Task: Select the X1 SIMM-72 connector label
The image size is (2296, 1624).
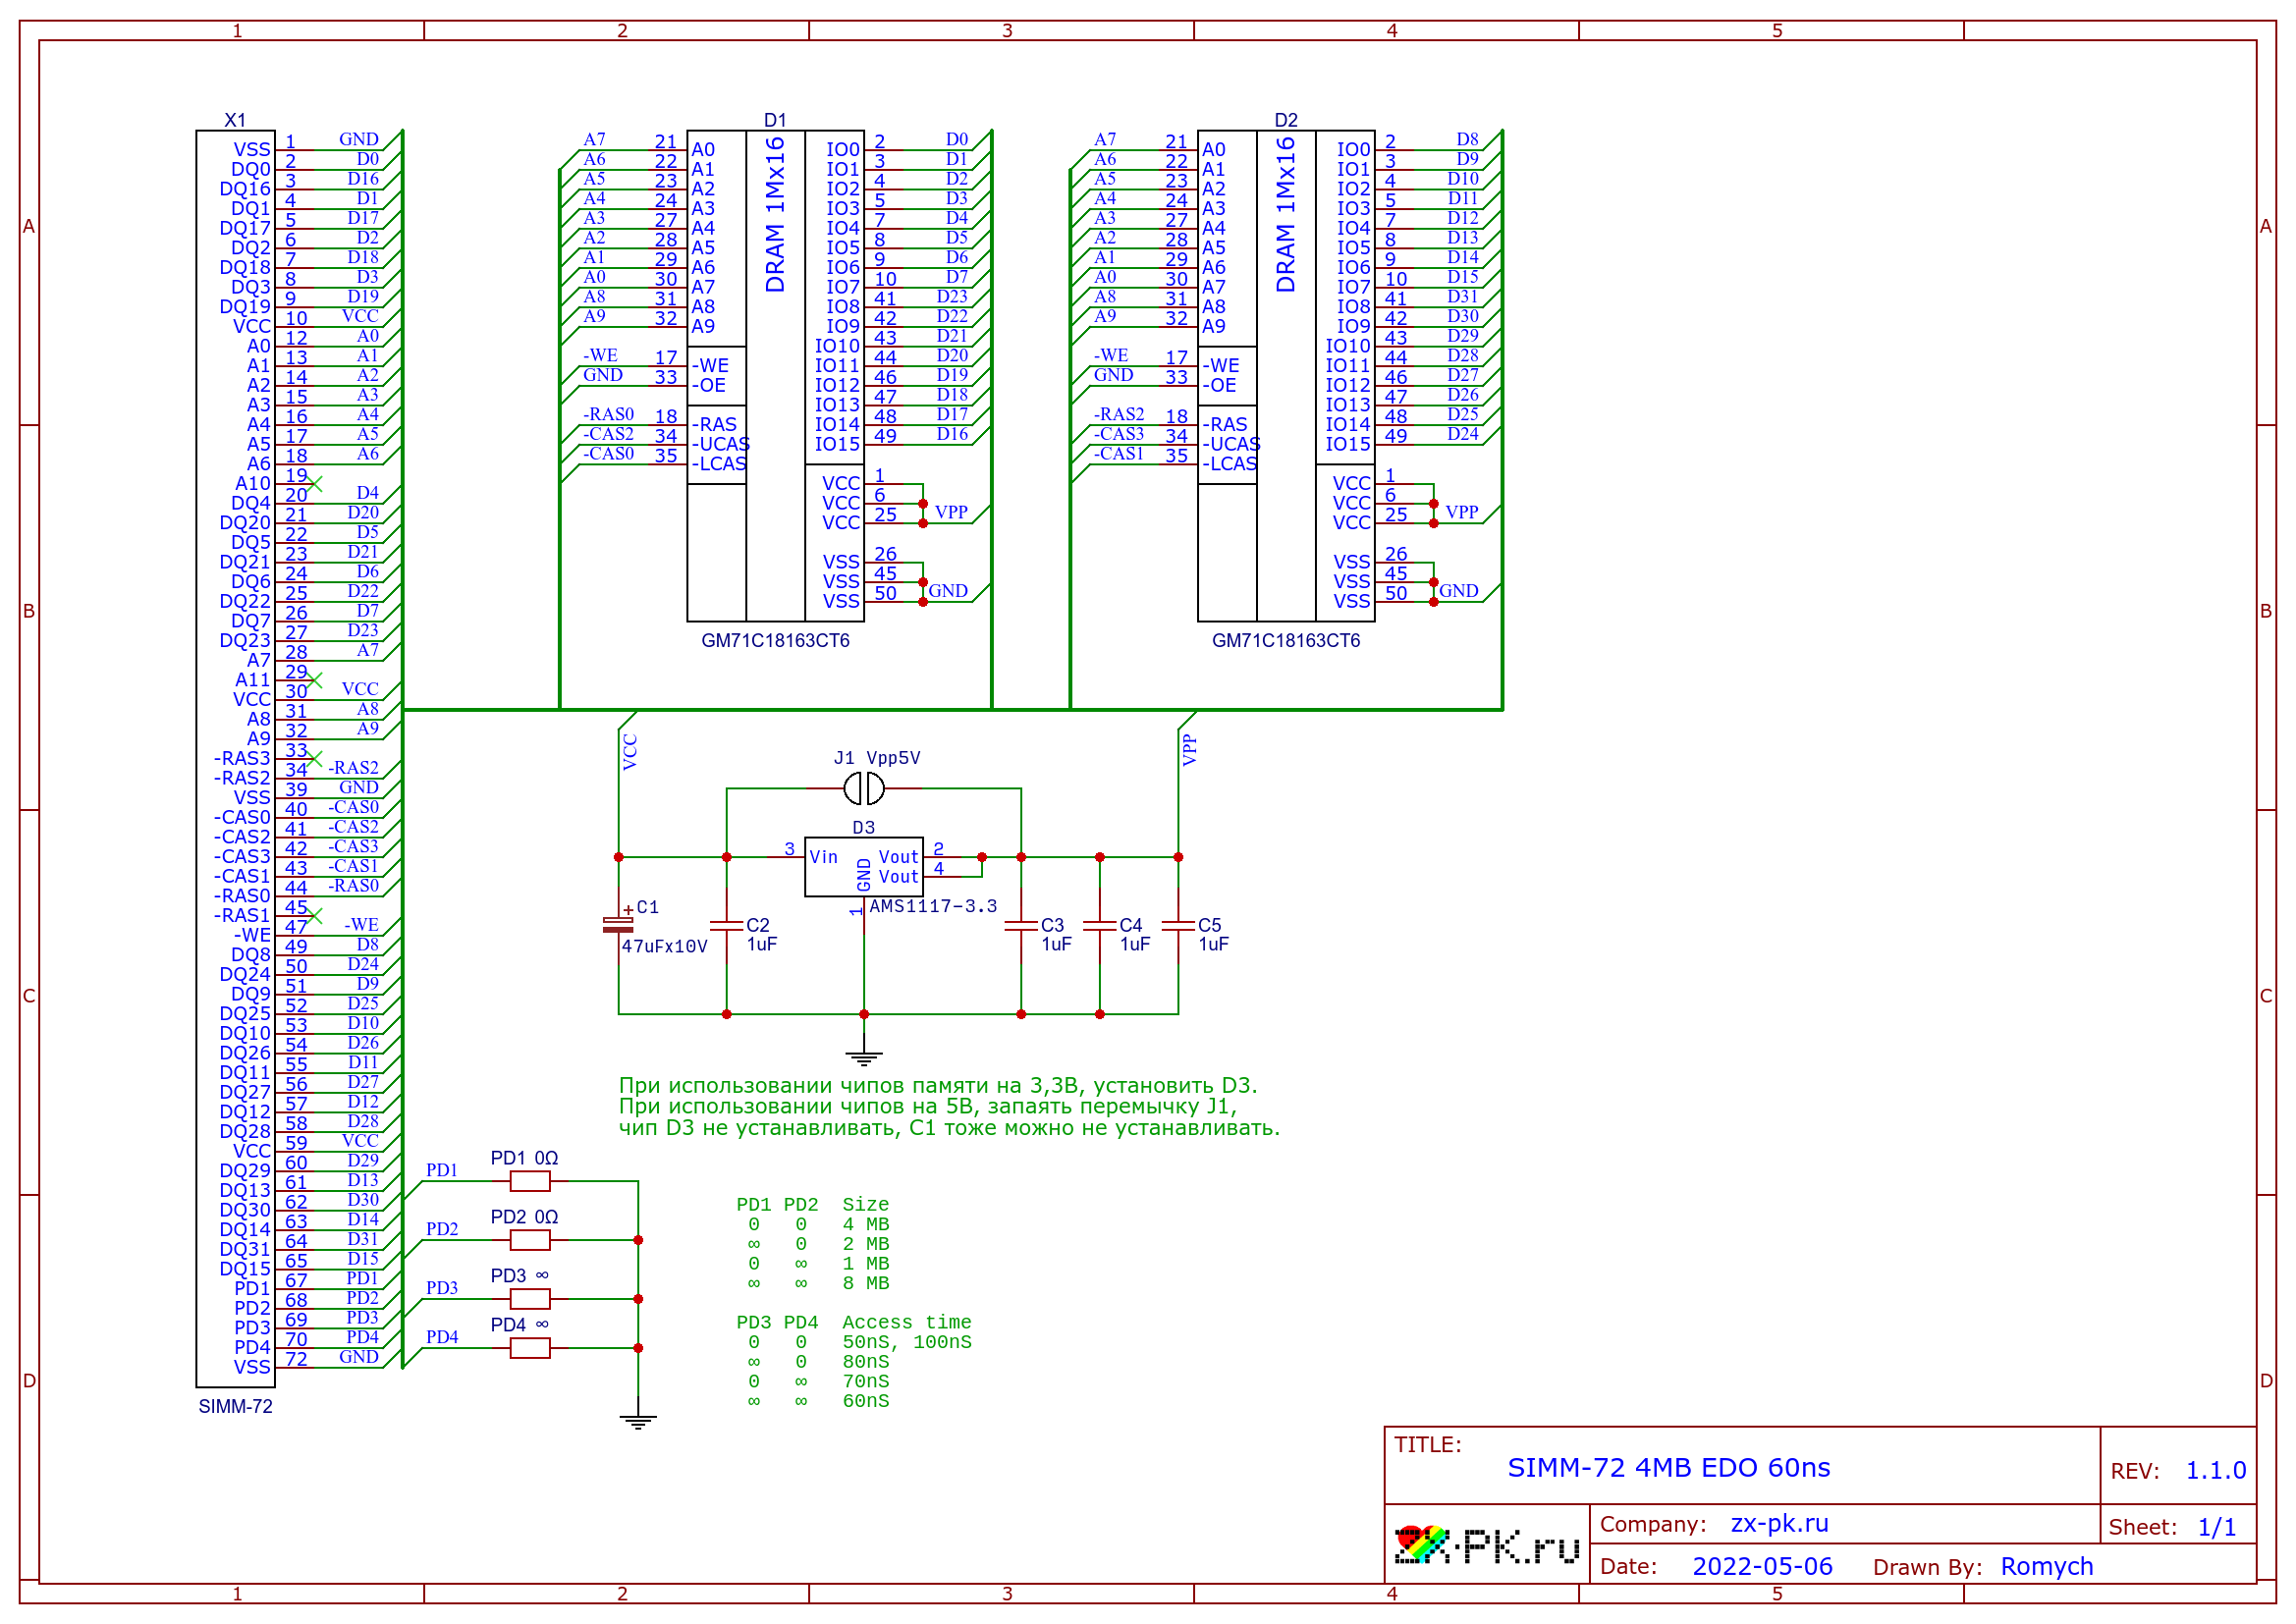Action: coord(235,1407)
